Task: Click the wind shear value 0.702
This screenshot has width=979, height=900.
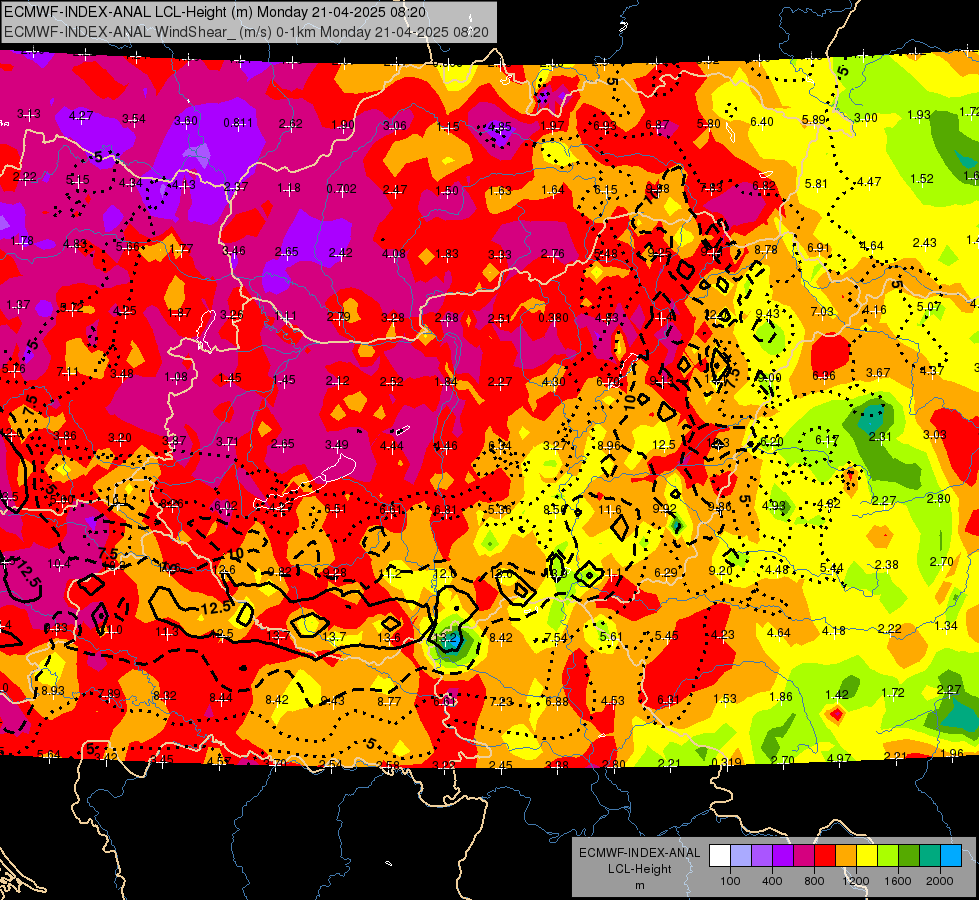Action: 342,189
